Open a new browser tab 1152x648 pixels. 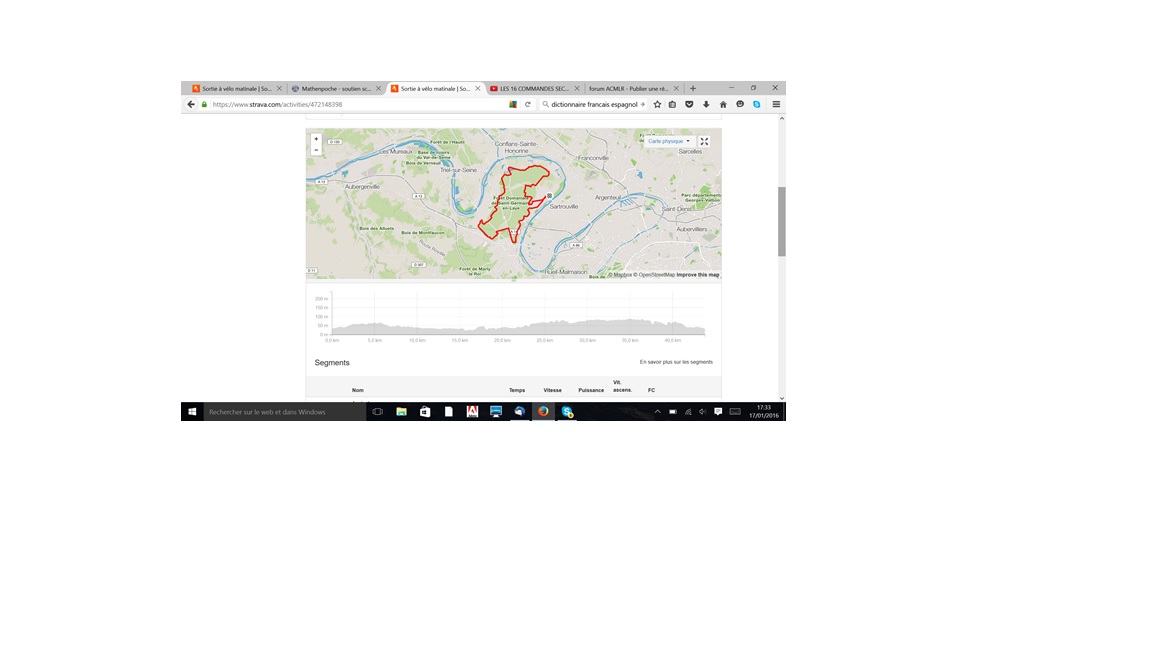[x=693, y=88]
